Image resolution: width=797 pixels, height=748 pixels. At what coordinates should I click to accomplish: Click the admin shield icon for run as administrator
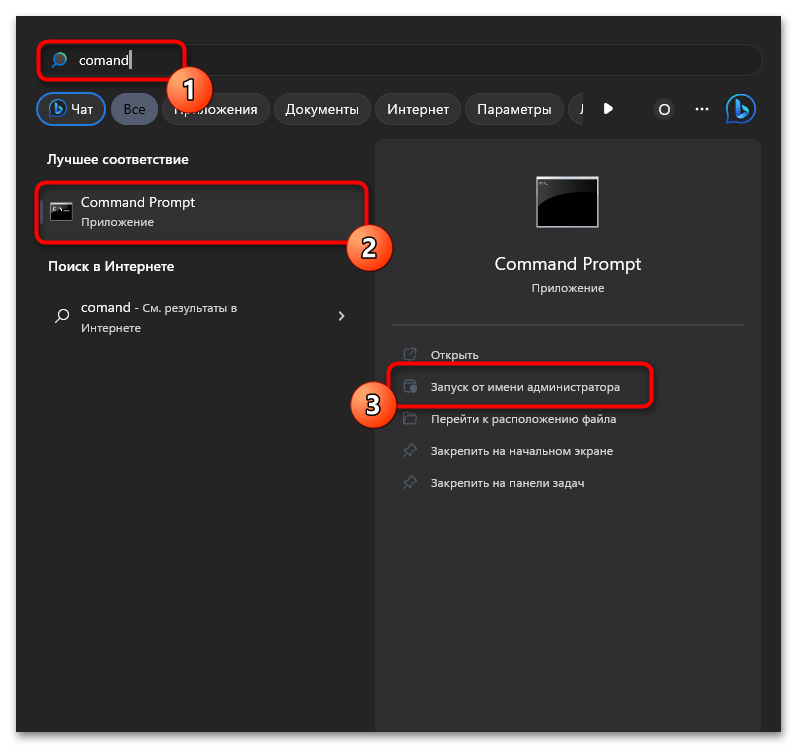point(410,386)
